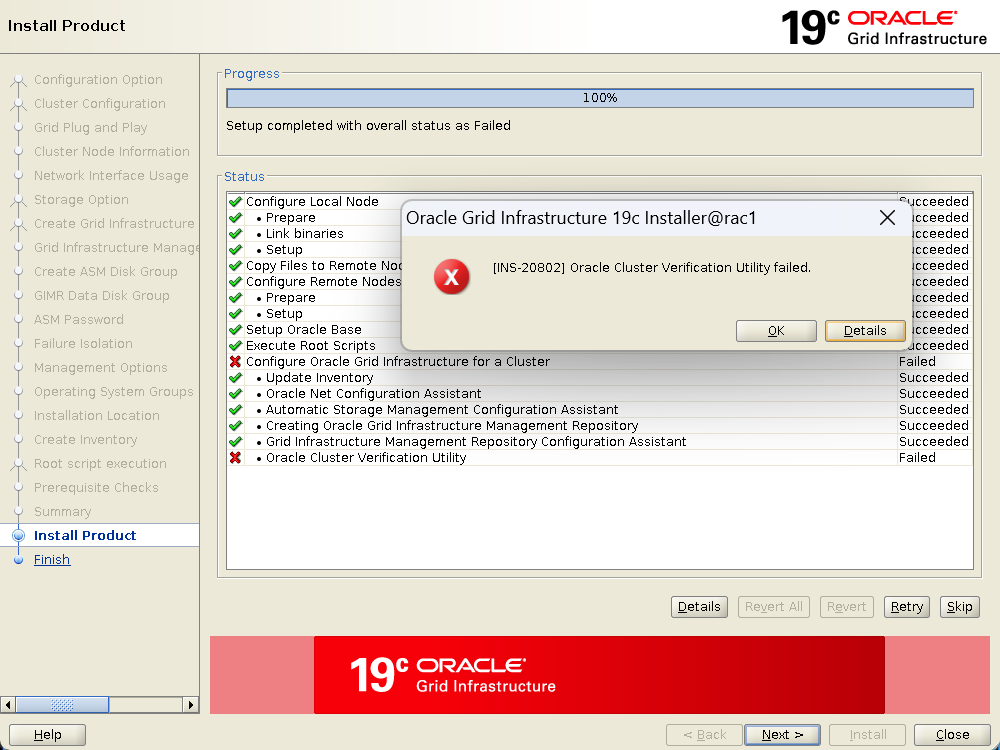Select Install Product in the step sidebar
Screen dimensions: 1000x750
85,536
